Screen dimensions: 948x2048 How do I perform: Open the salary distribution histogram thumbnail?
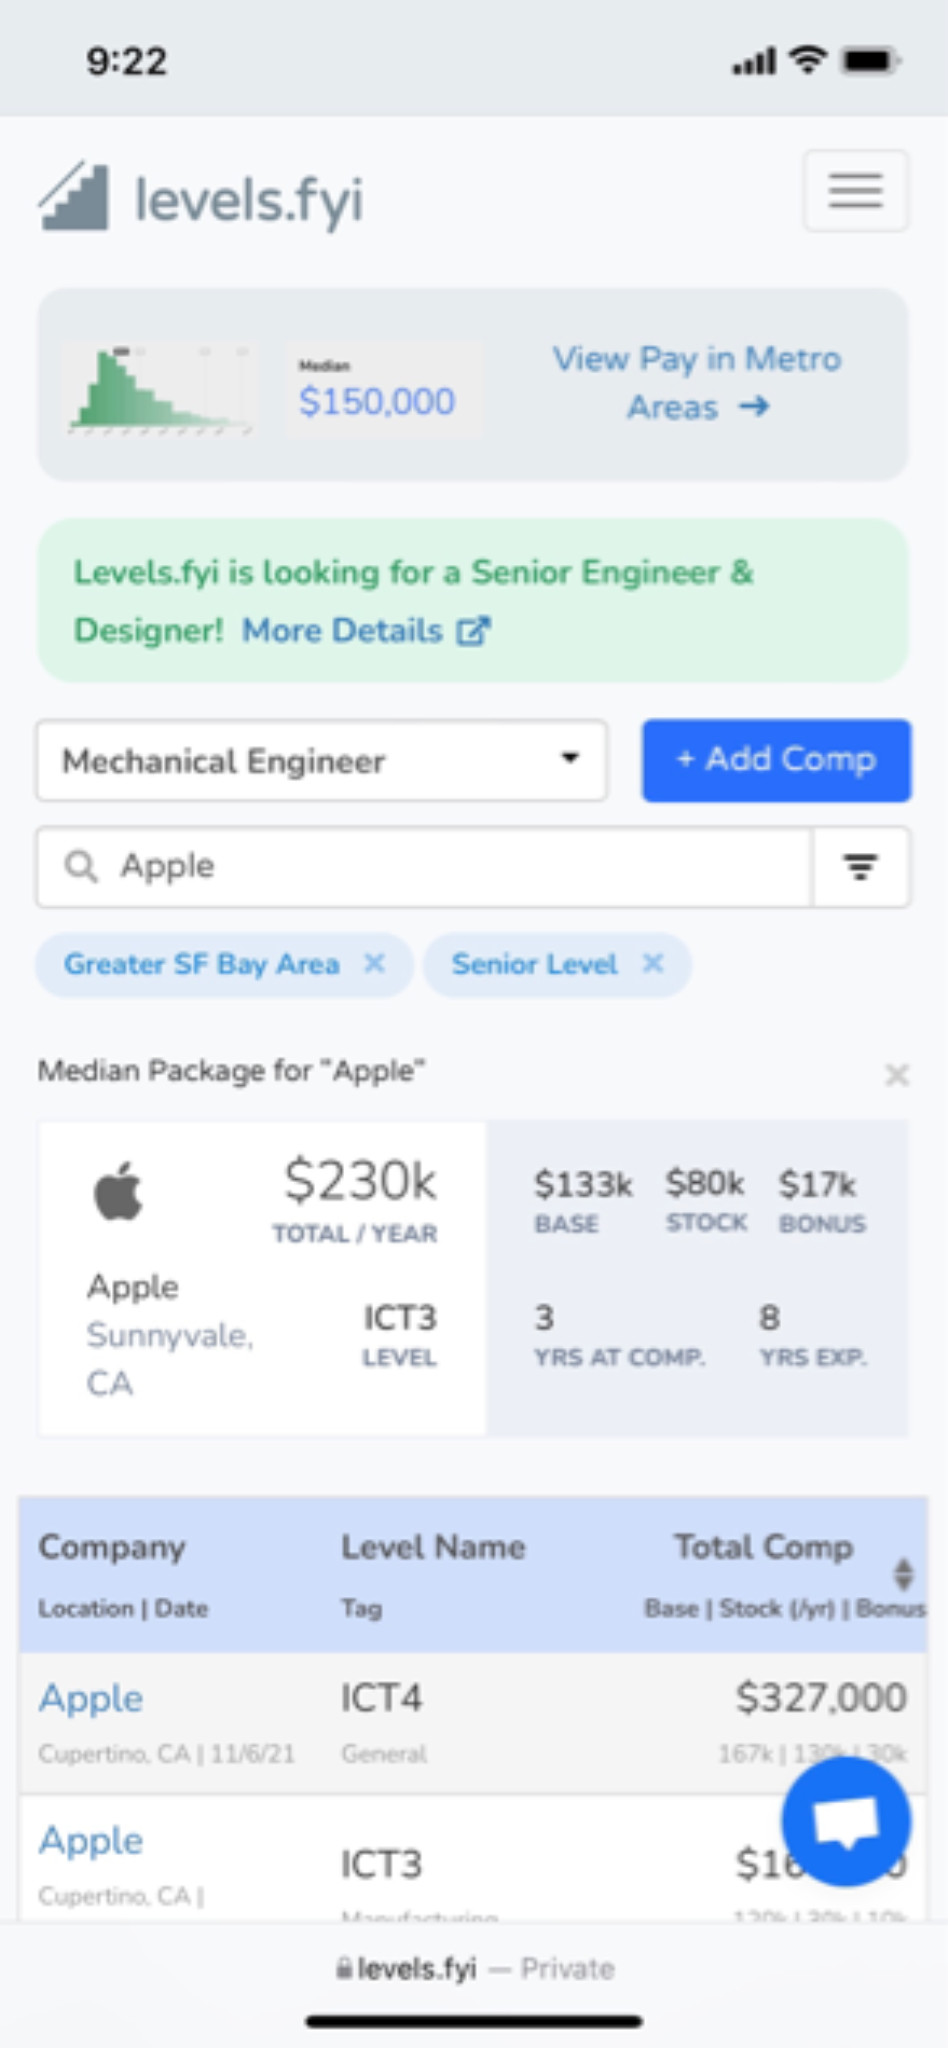(x=159, y=390)
